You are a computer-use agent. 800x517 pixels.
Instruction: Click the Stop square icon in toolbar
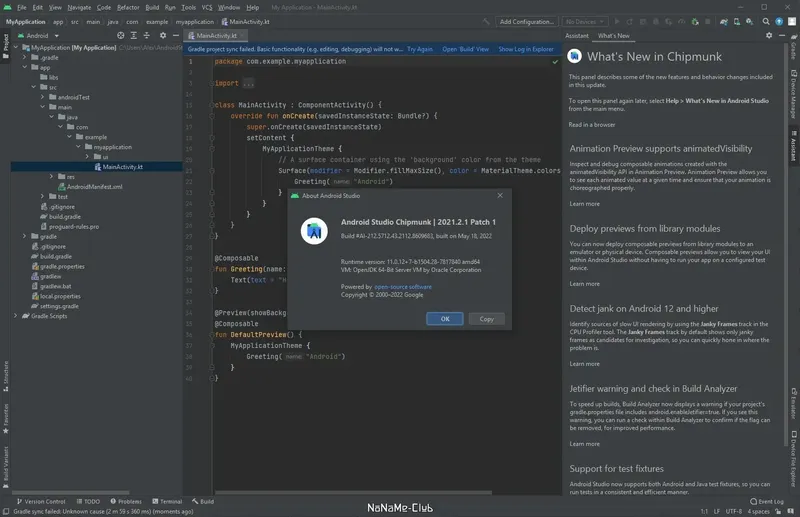point(708,22)
